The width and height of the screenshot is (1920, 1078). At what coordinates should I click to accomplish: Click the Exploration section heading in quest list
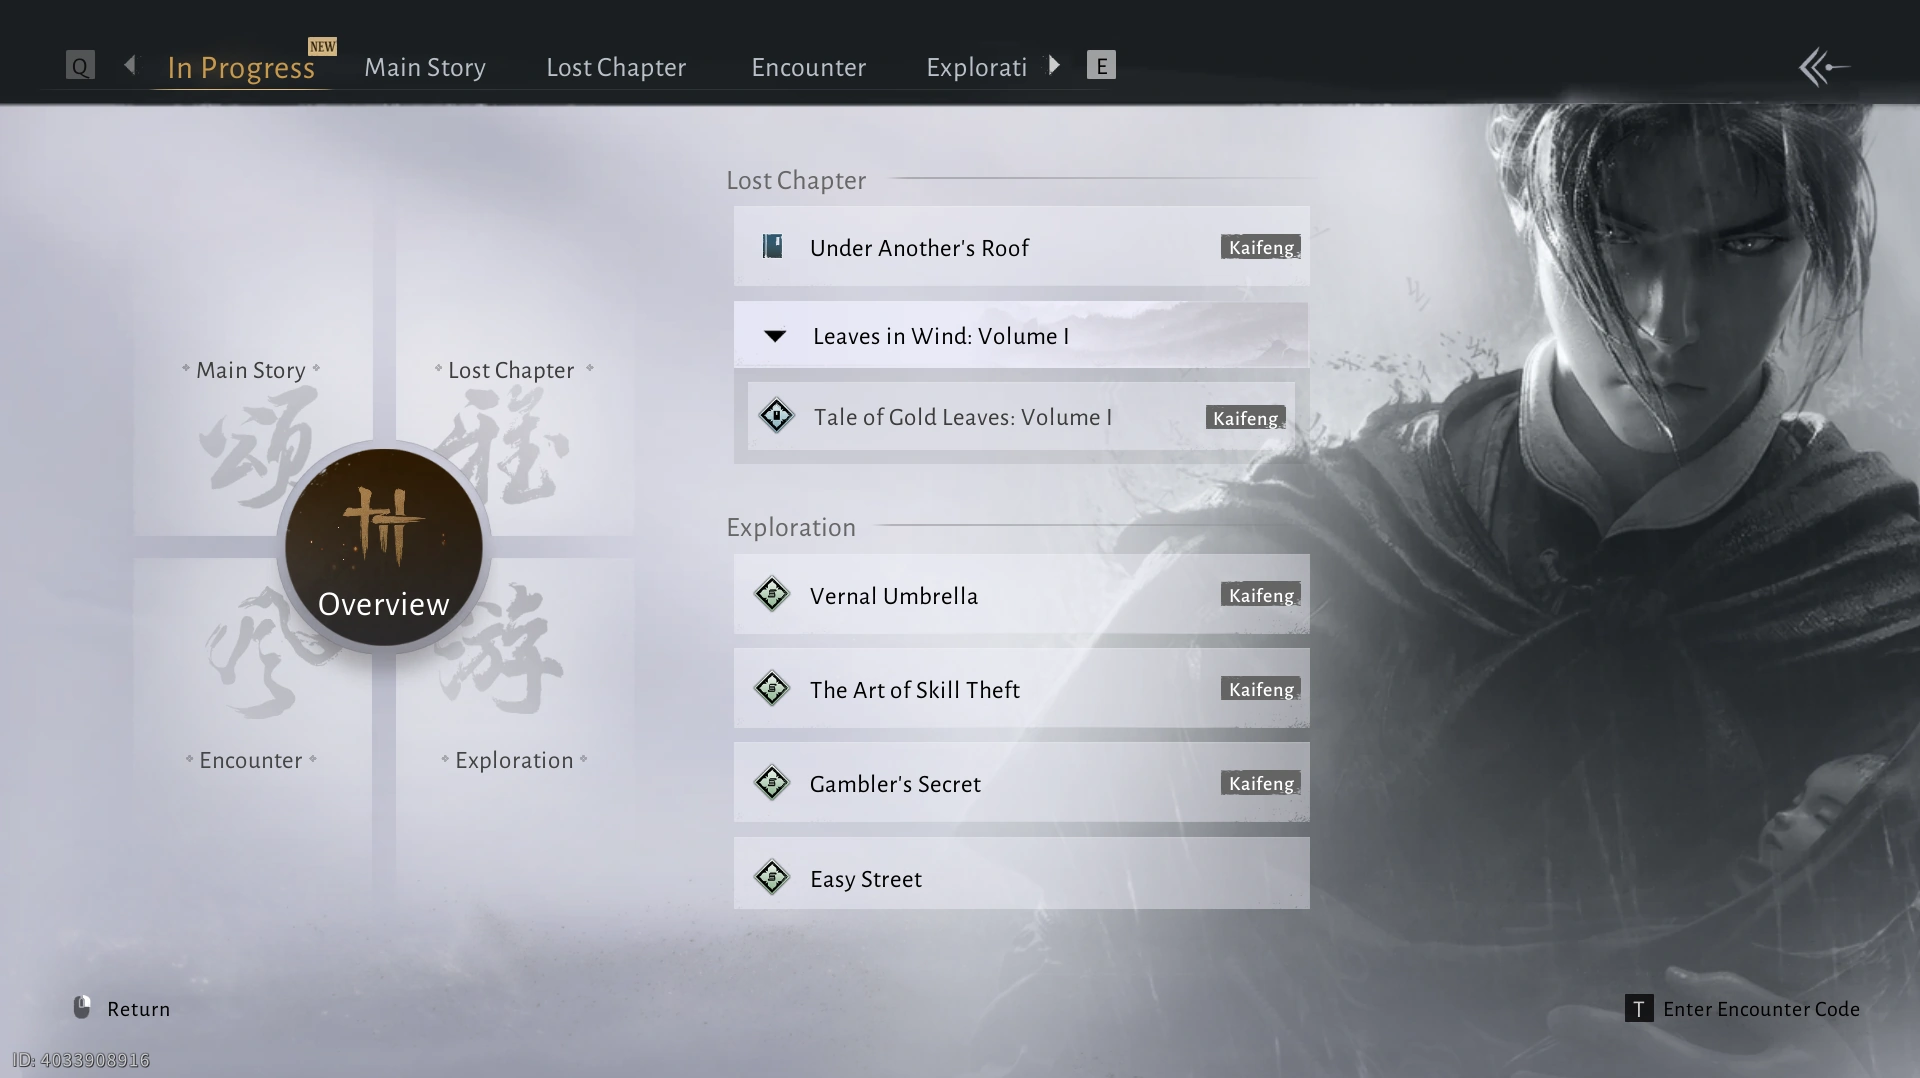tap(791, 527)
